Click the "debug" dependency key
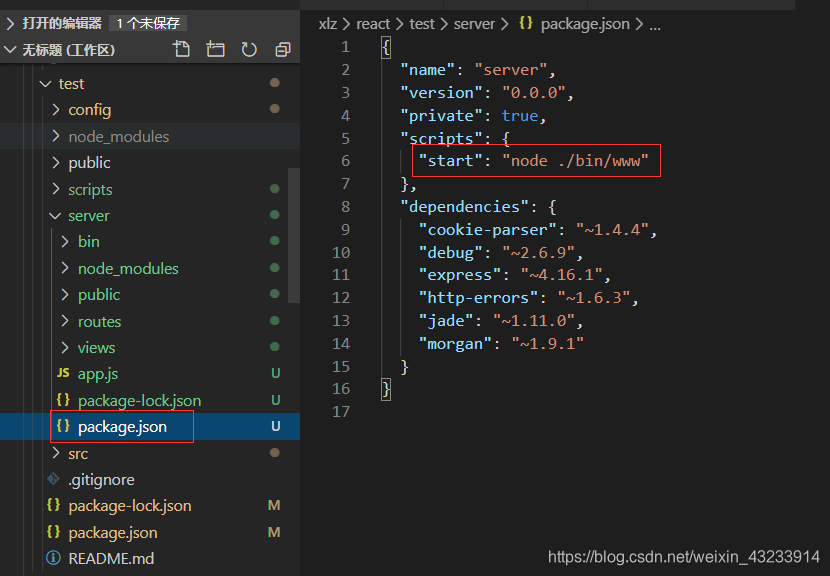Screen dimensions: 830x576 [450, 253]
